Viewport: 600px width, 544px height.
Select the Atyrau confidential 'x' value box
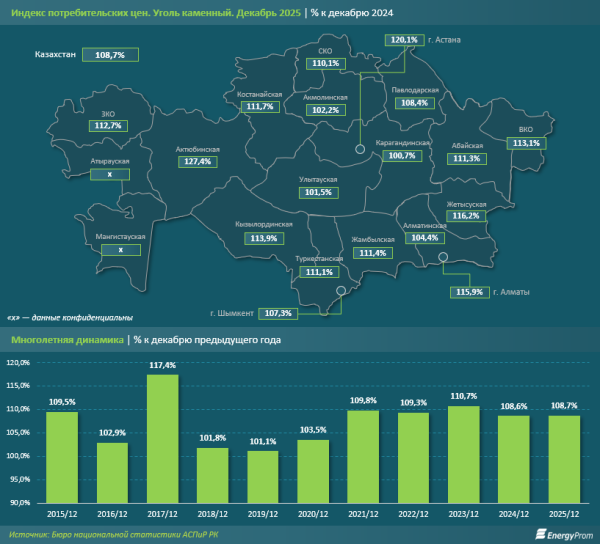click(x=110, y=174)
